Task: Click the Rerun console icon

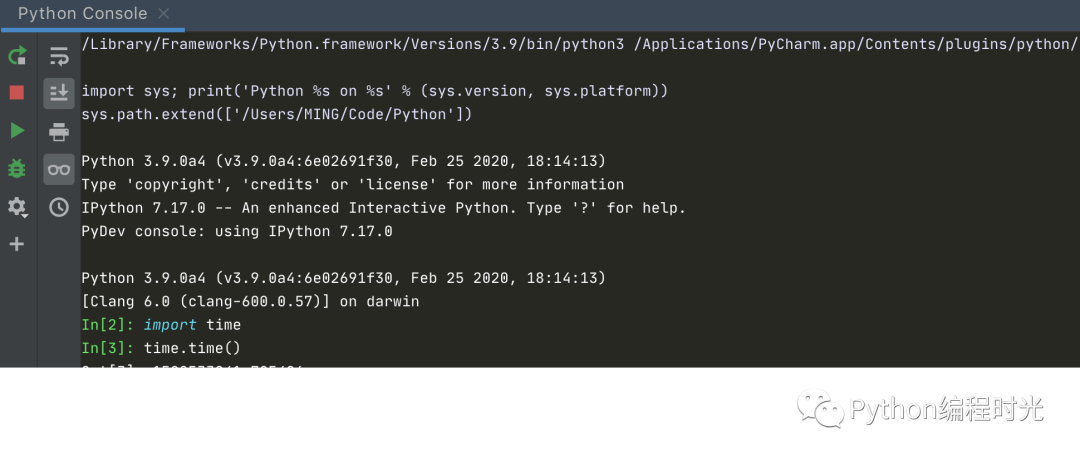Action: [x=17, y=56]
